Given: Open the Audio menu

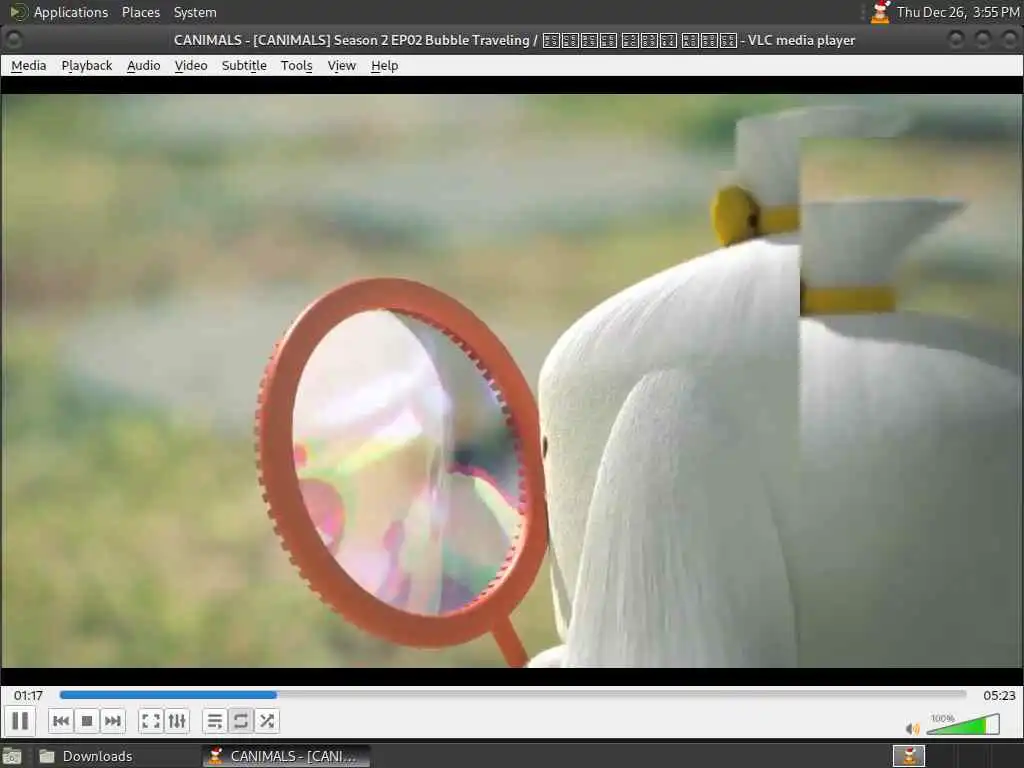Looking at the screenshot, I should pyautogui.click(x=144, y=65).
